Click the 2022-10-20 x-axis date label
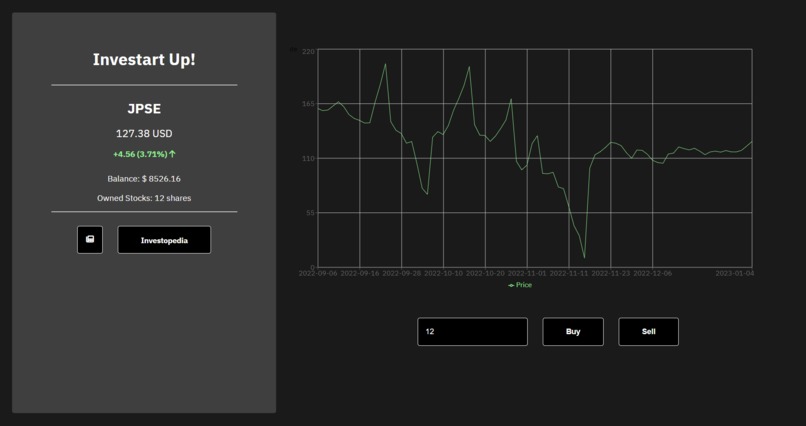The height and width of the screenshot is (426, 806). click(x=485, y=273)
